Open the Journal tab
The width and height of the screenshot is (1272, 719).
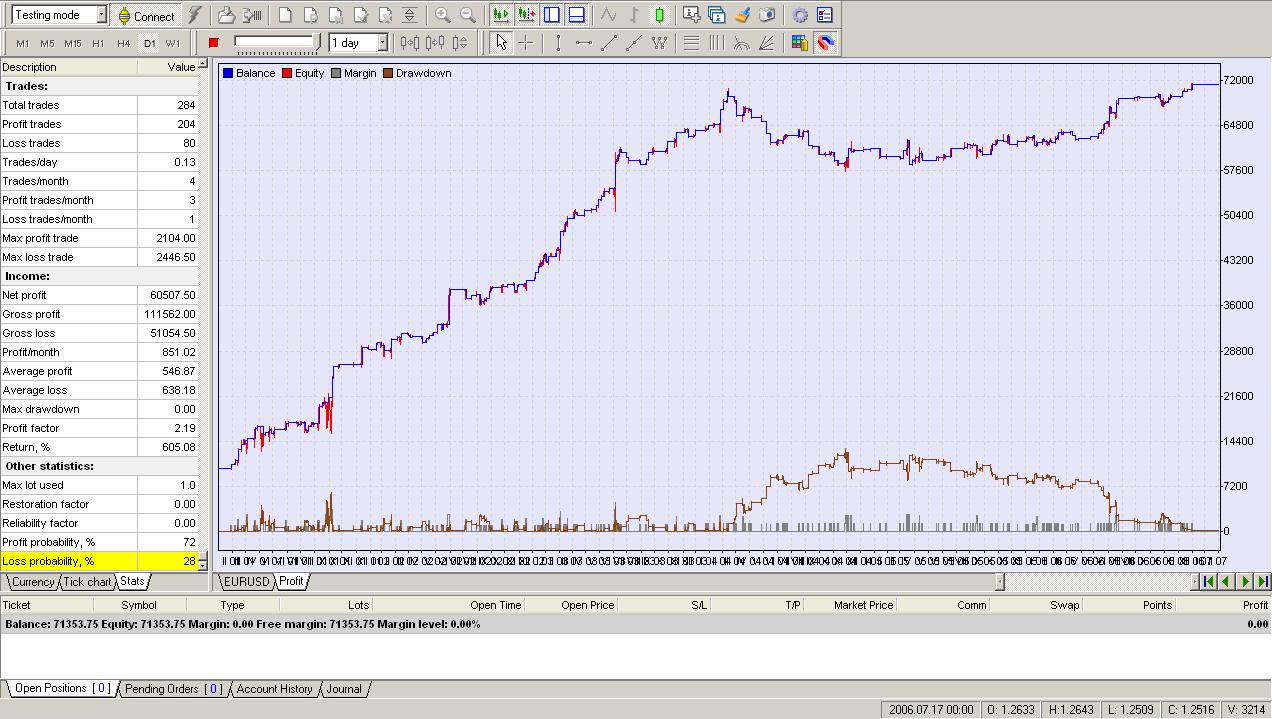click(x=344, y=689)
